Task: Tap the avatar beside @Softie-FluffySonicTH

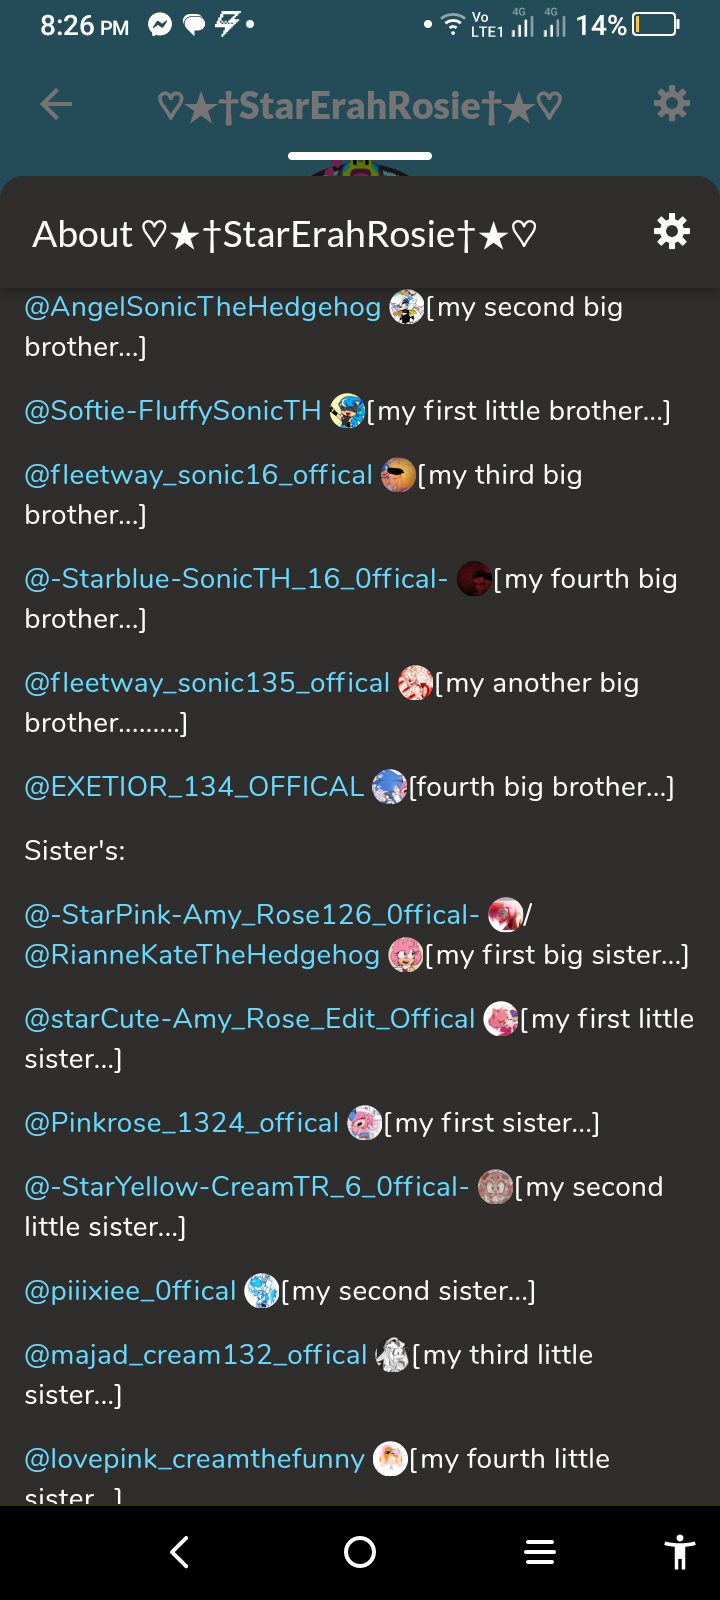Action: click(x=347, y=411)
